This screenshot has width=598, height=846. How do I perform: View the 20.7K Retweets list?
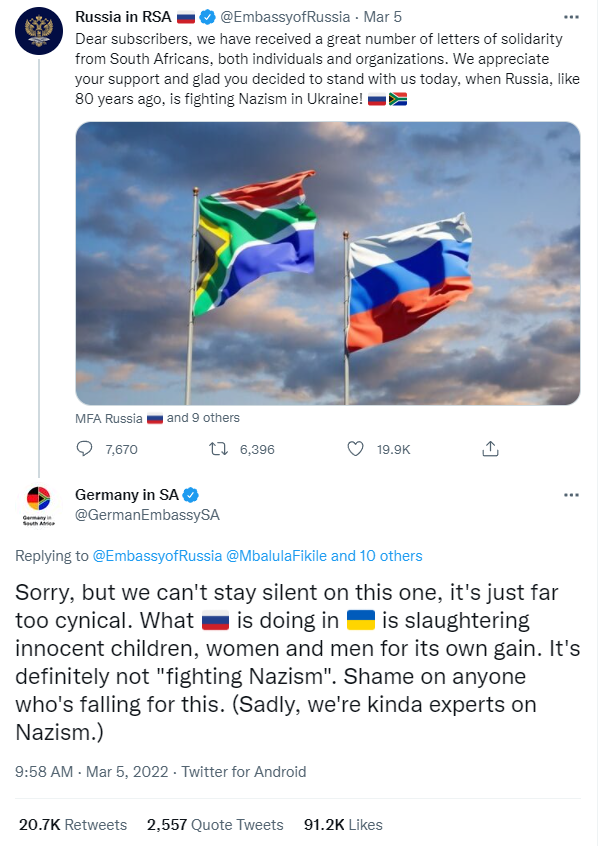(x=73, y=824)
